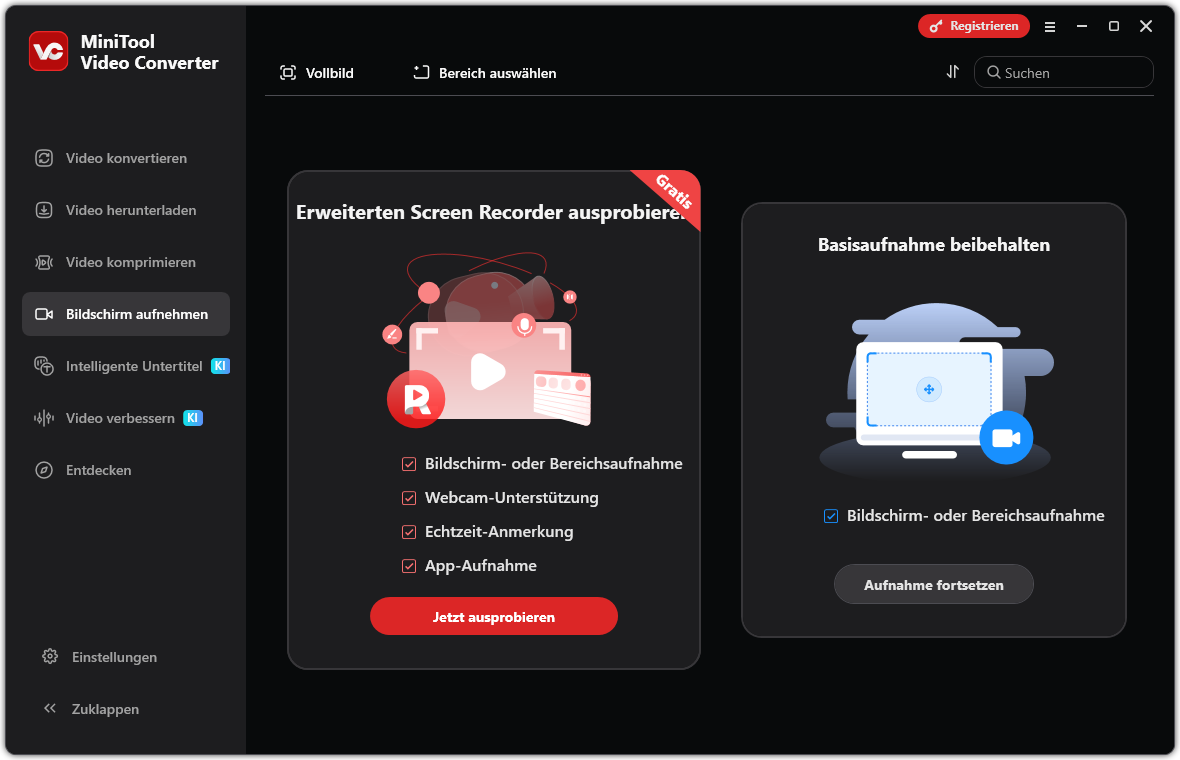
Task: Toggle red Bildschirm- oder Bereichsaufnahme checkbox
Action: (409, 464)
